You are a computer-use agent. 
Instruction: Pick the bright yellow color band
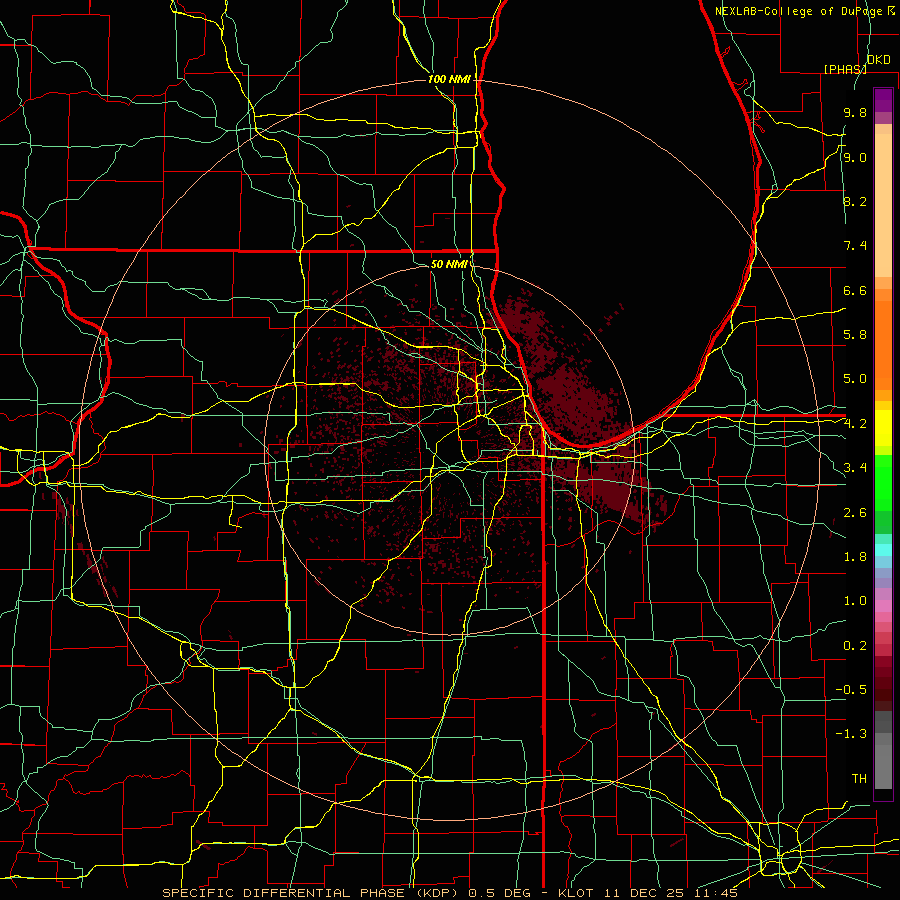click(x=883, y=428)
